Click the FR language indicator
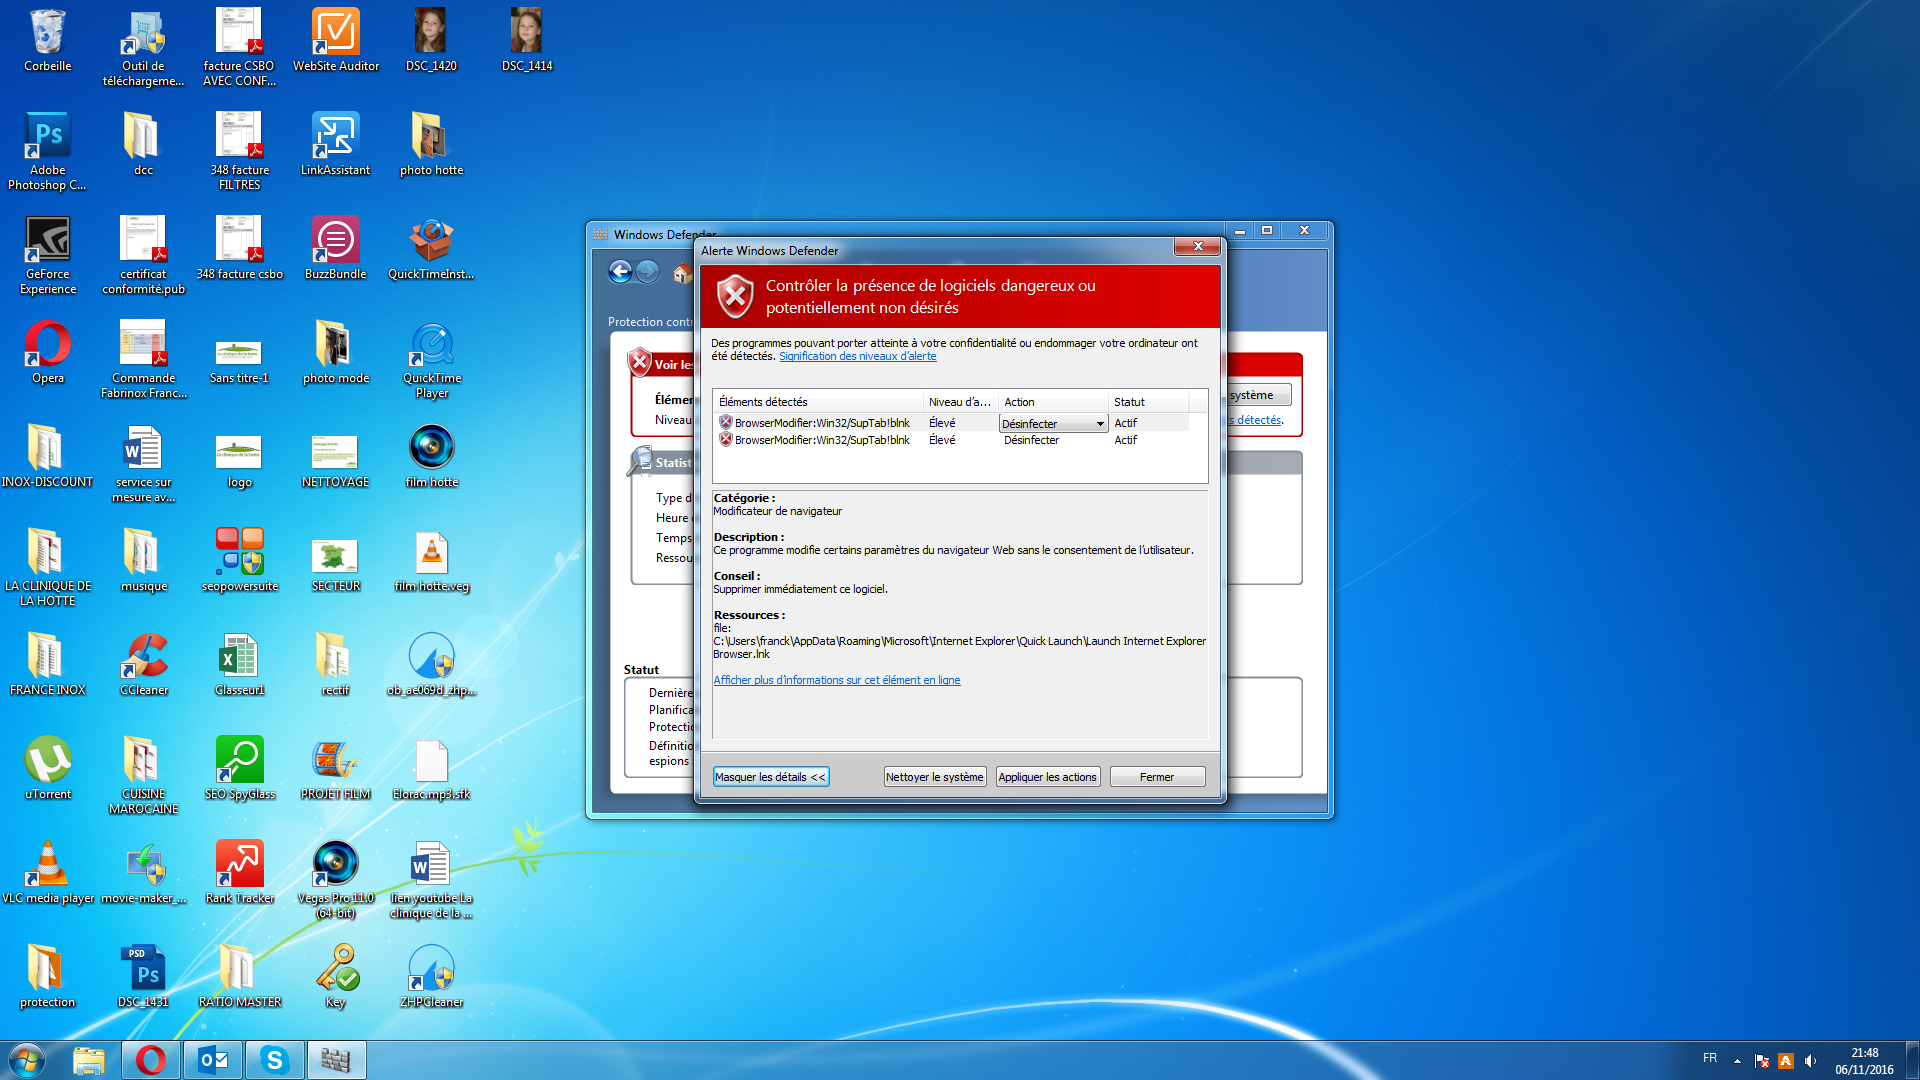Screen dimensions: 1920x1080 click(x=1710, y=1058)
